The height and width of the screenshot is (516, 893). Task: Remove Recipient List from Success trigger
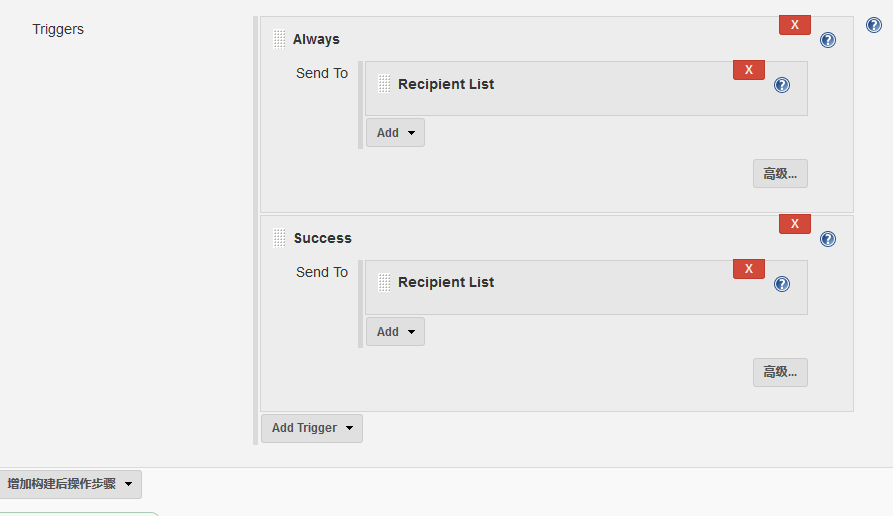pyautogui.click(x=748, y=269)
